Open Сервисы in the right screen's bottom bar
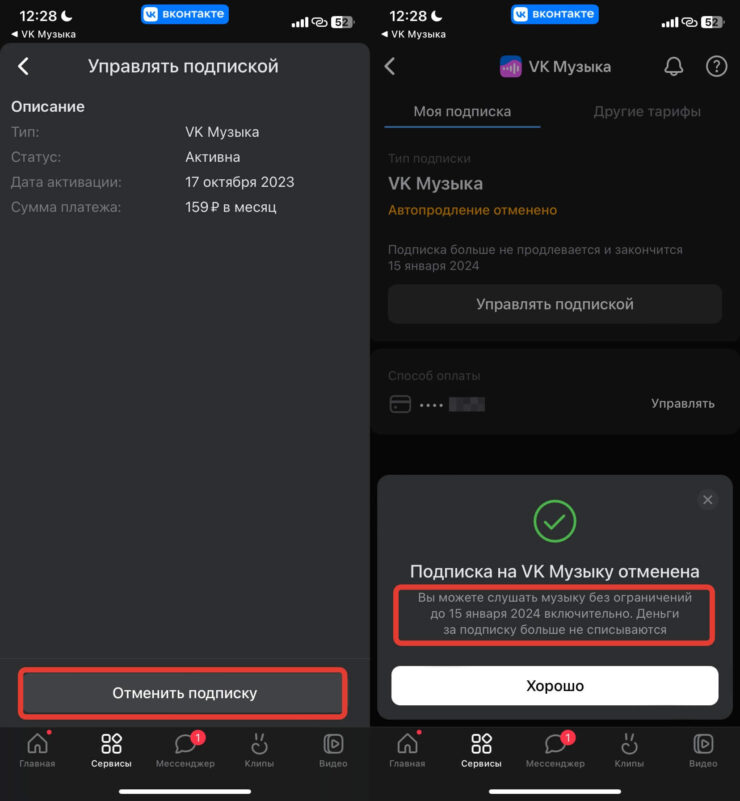The height and width of the screenshot is (801, 740). coord(481,749)
